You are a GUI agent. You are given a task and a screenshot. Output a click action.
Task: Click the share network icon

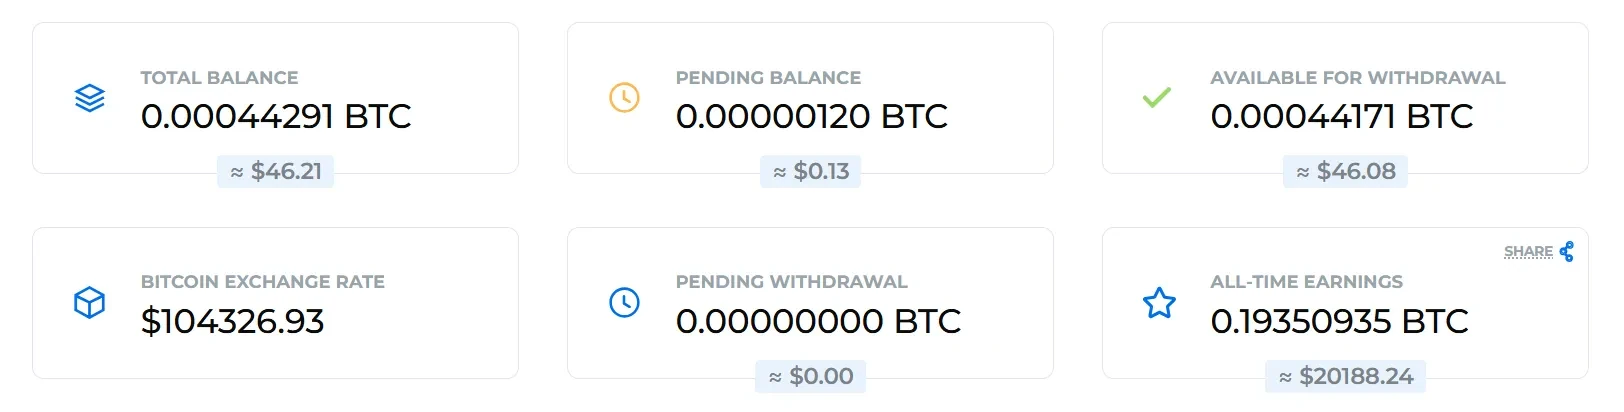pyautogui.click(x=1567, y=252)
